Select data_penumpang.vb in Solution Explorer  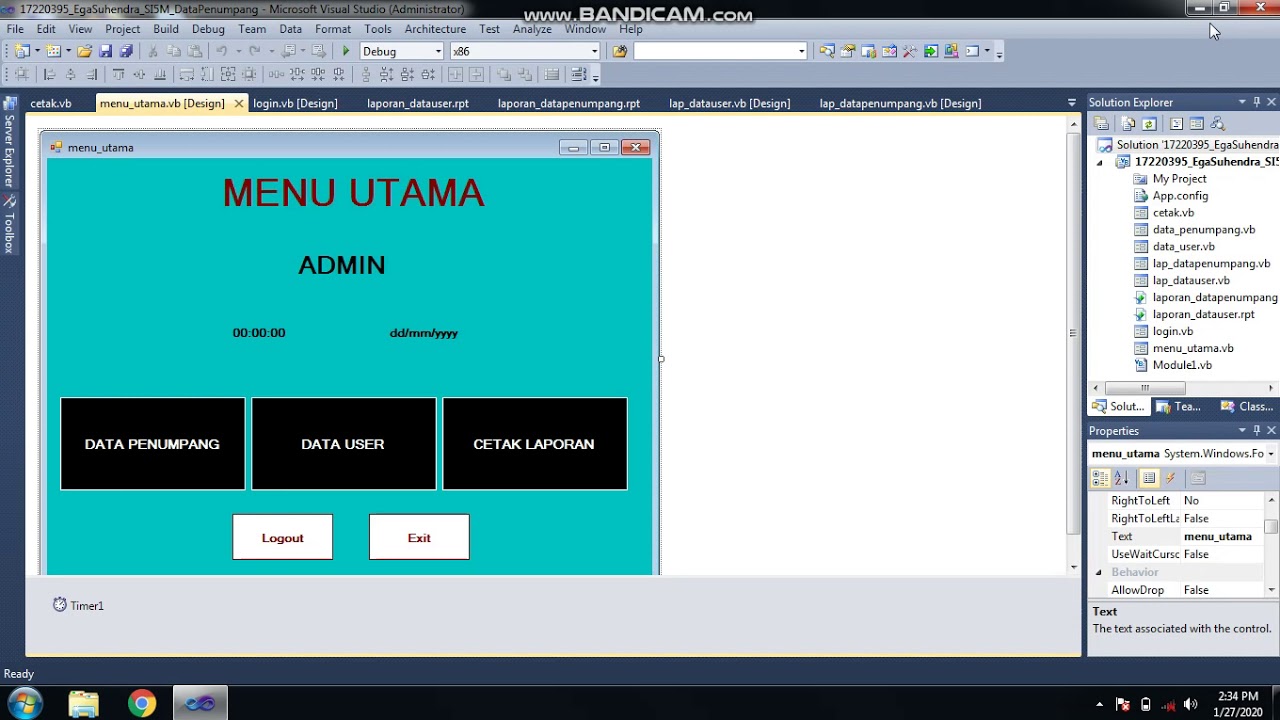pos(1203,229)
